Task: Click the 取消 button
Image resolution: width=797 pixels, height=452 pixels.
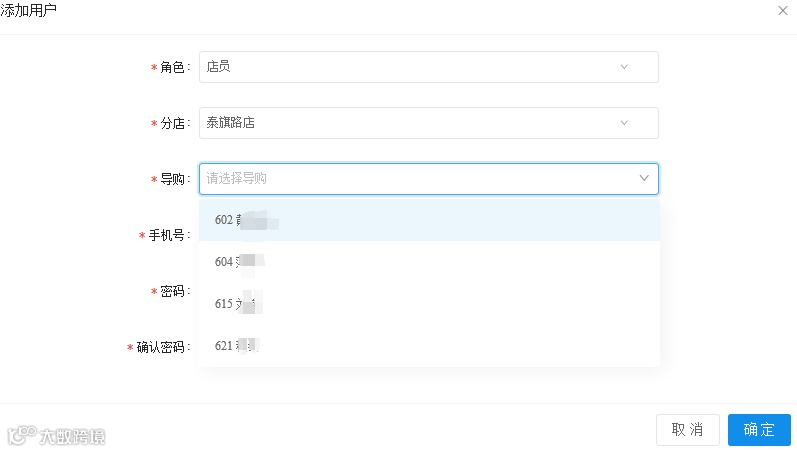Action: 687,430
